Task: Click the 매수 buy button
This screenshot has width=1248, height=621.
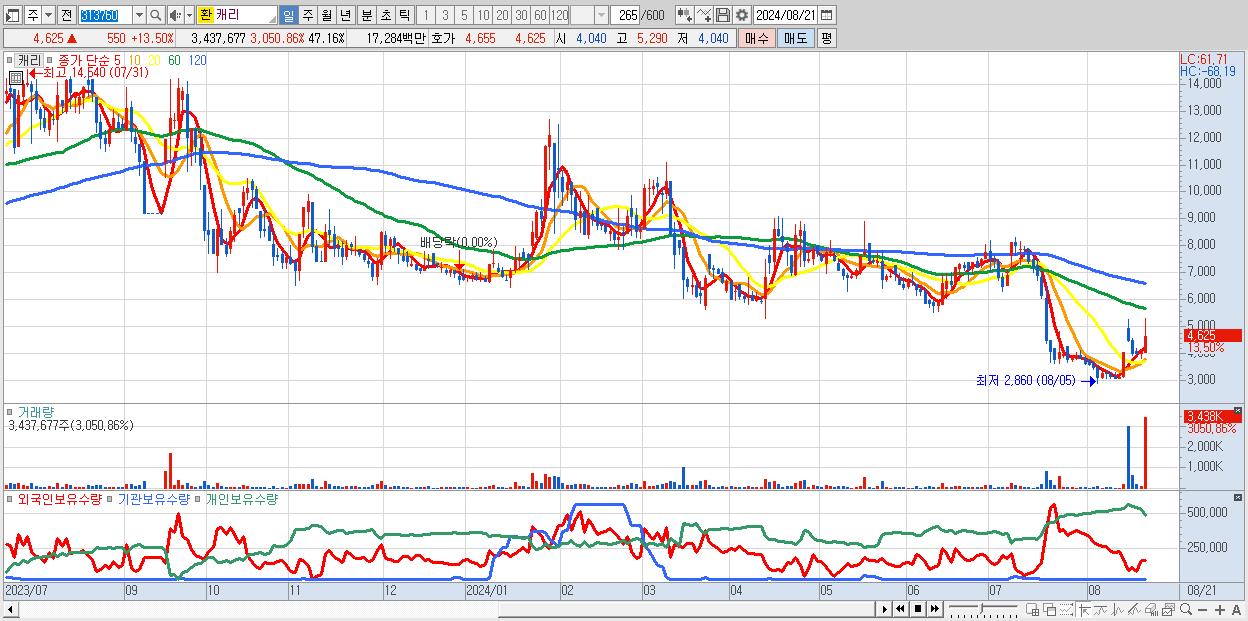Action: [x=757, y=38]
